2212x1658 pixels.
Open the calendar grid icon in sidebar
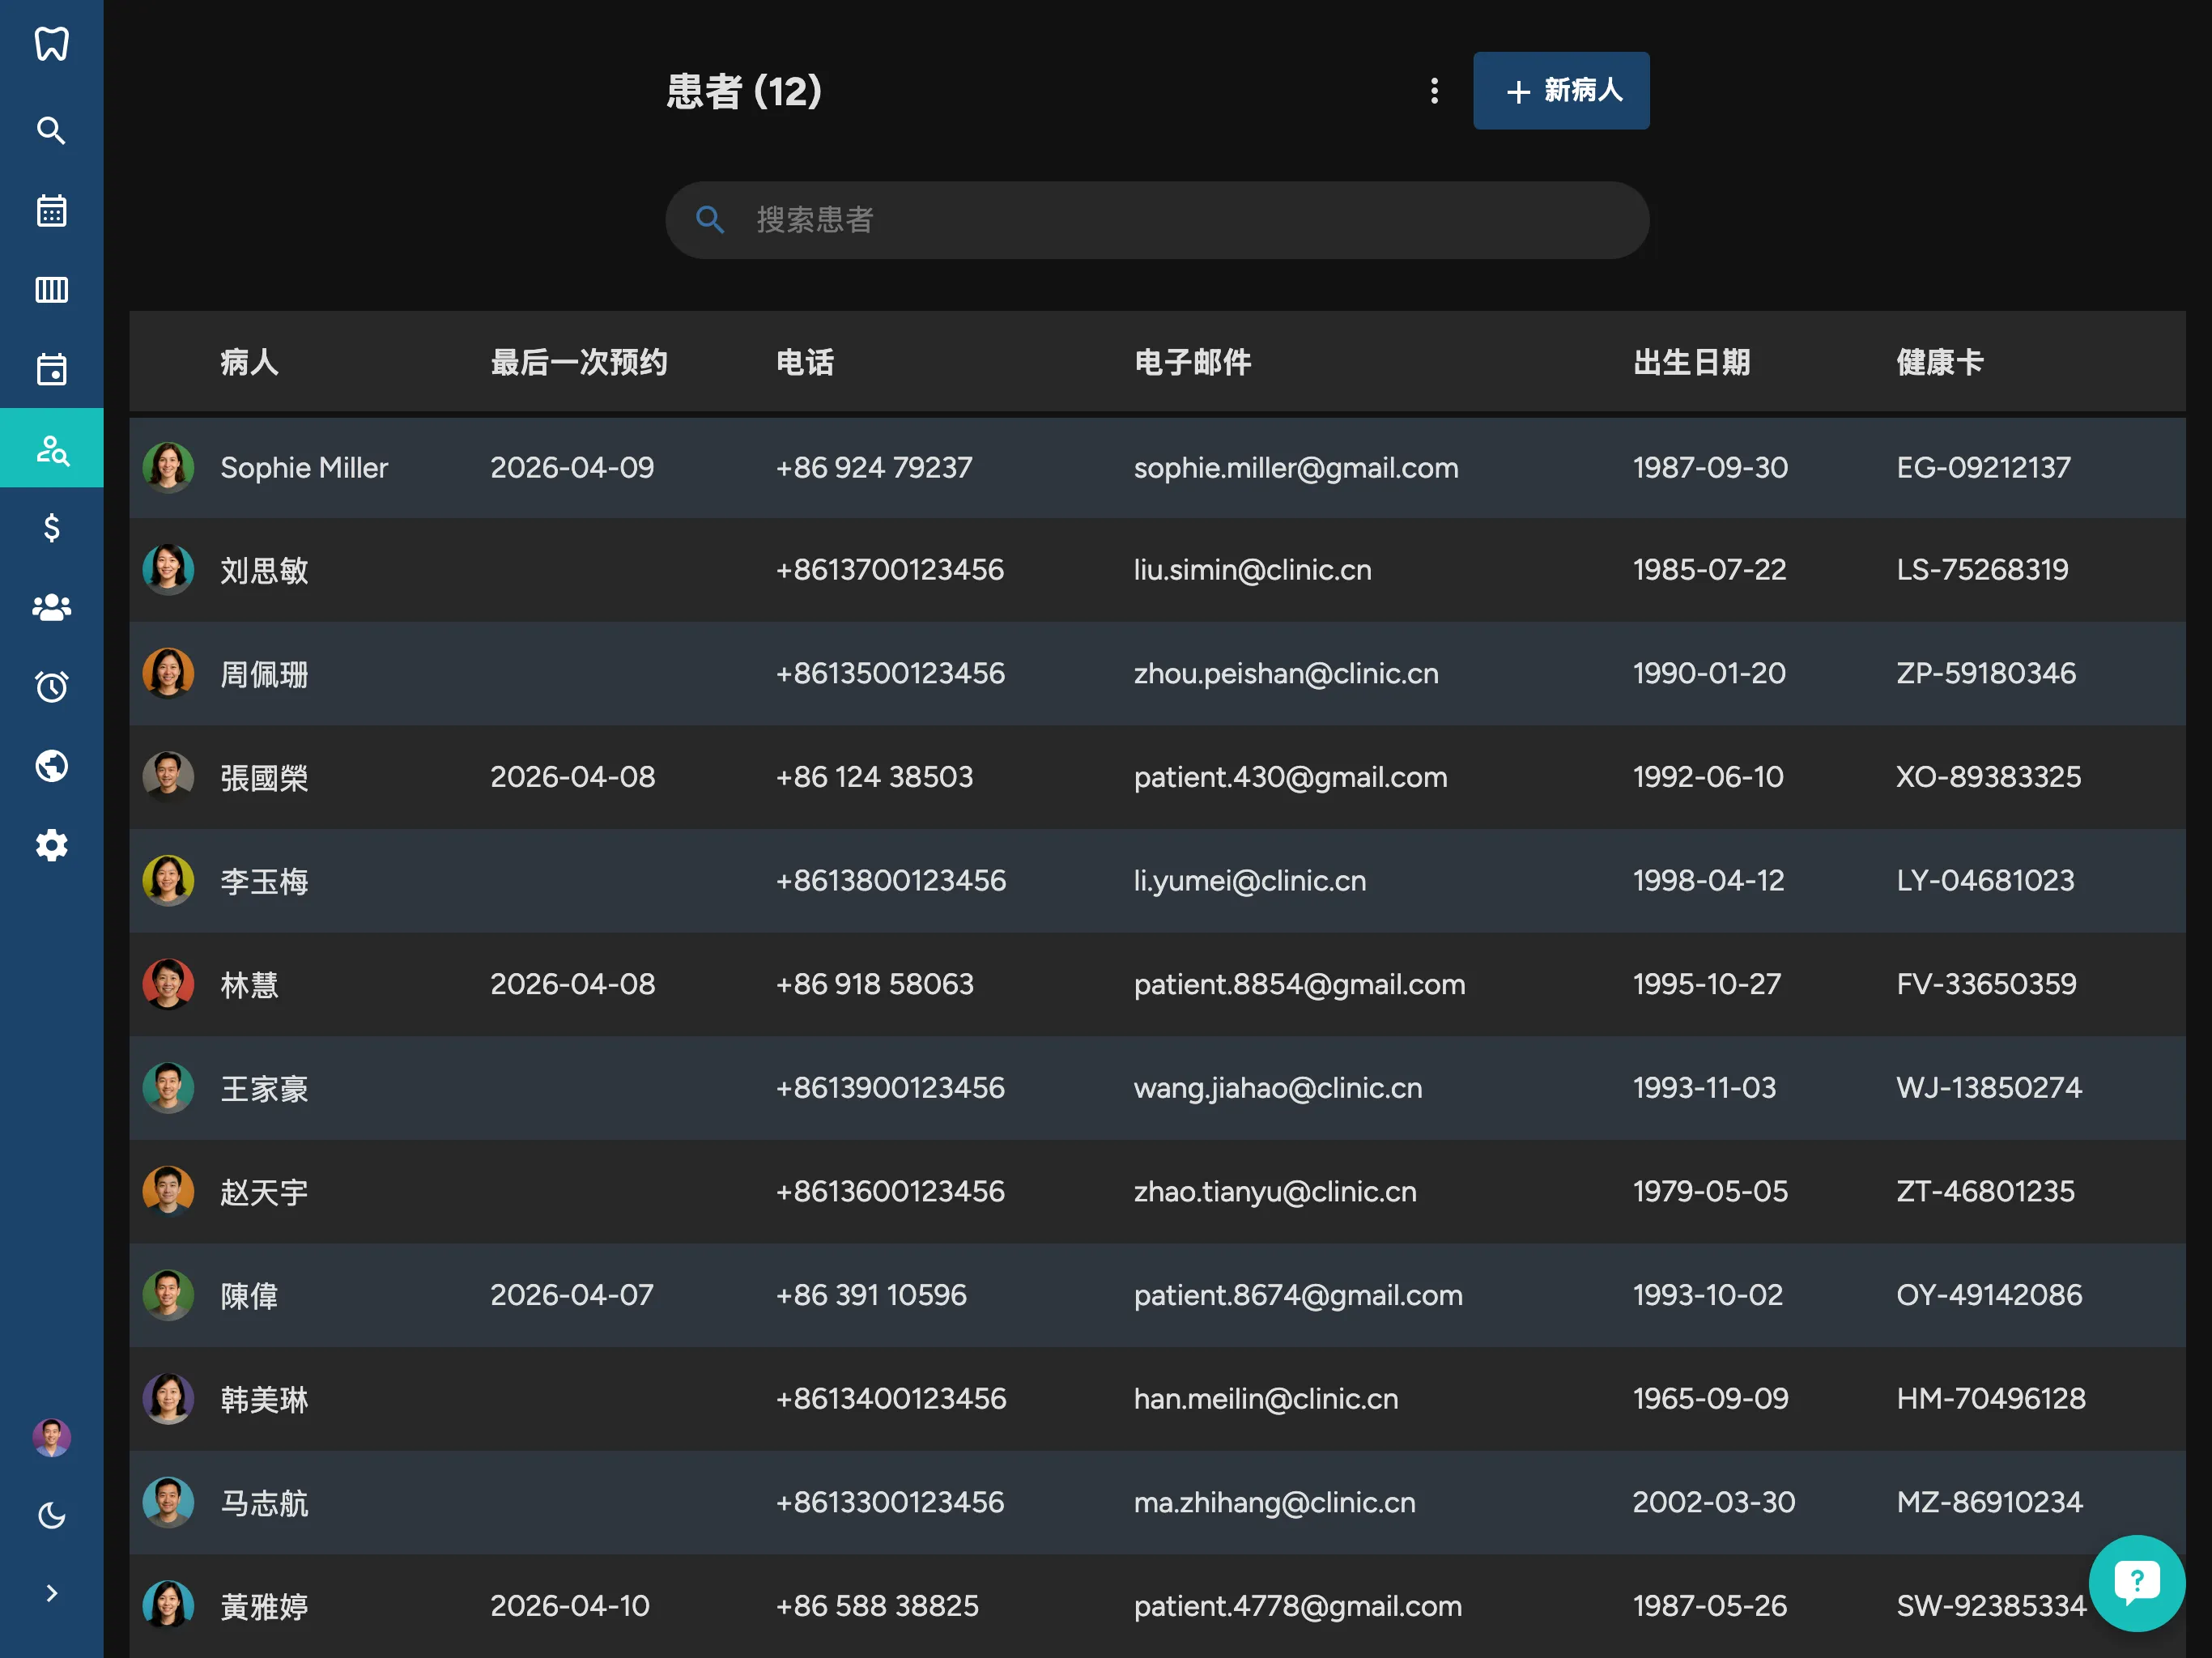tap(51, 211)
